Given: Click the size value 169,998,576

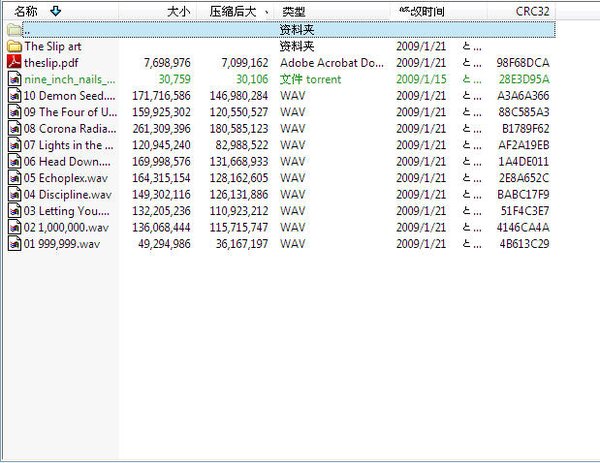Looking at the screenshot, I should coord(161,161).
